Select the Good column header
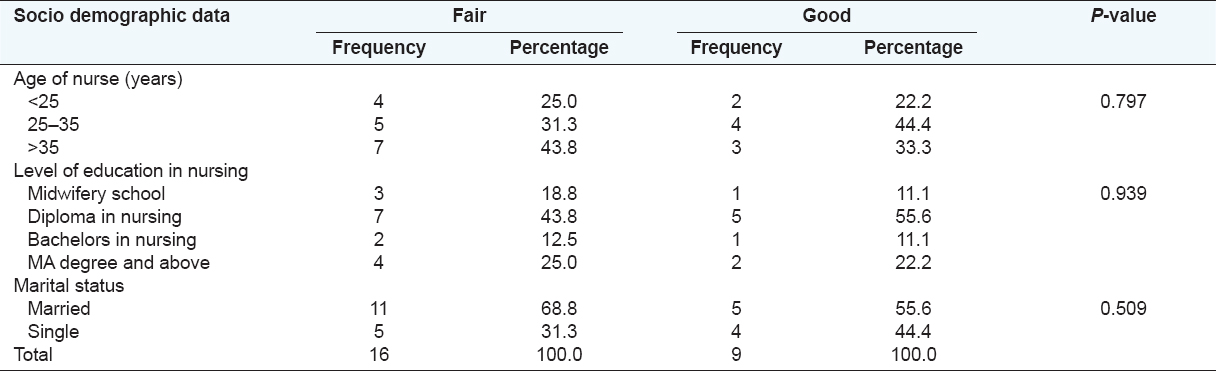Image resolution: width=1216 pixels, height=371 pixels. click(x=826, y=16)
